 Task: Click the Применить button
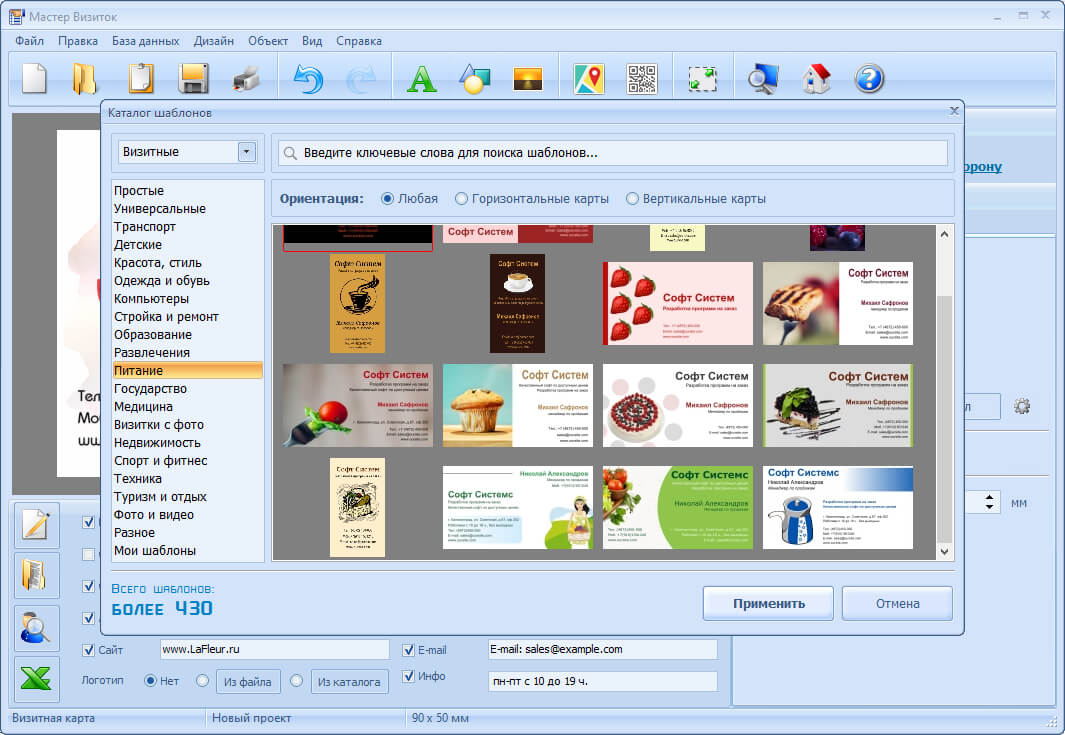768,603
